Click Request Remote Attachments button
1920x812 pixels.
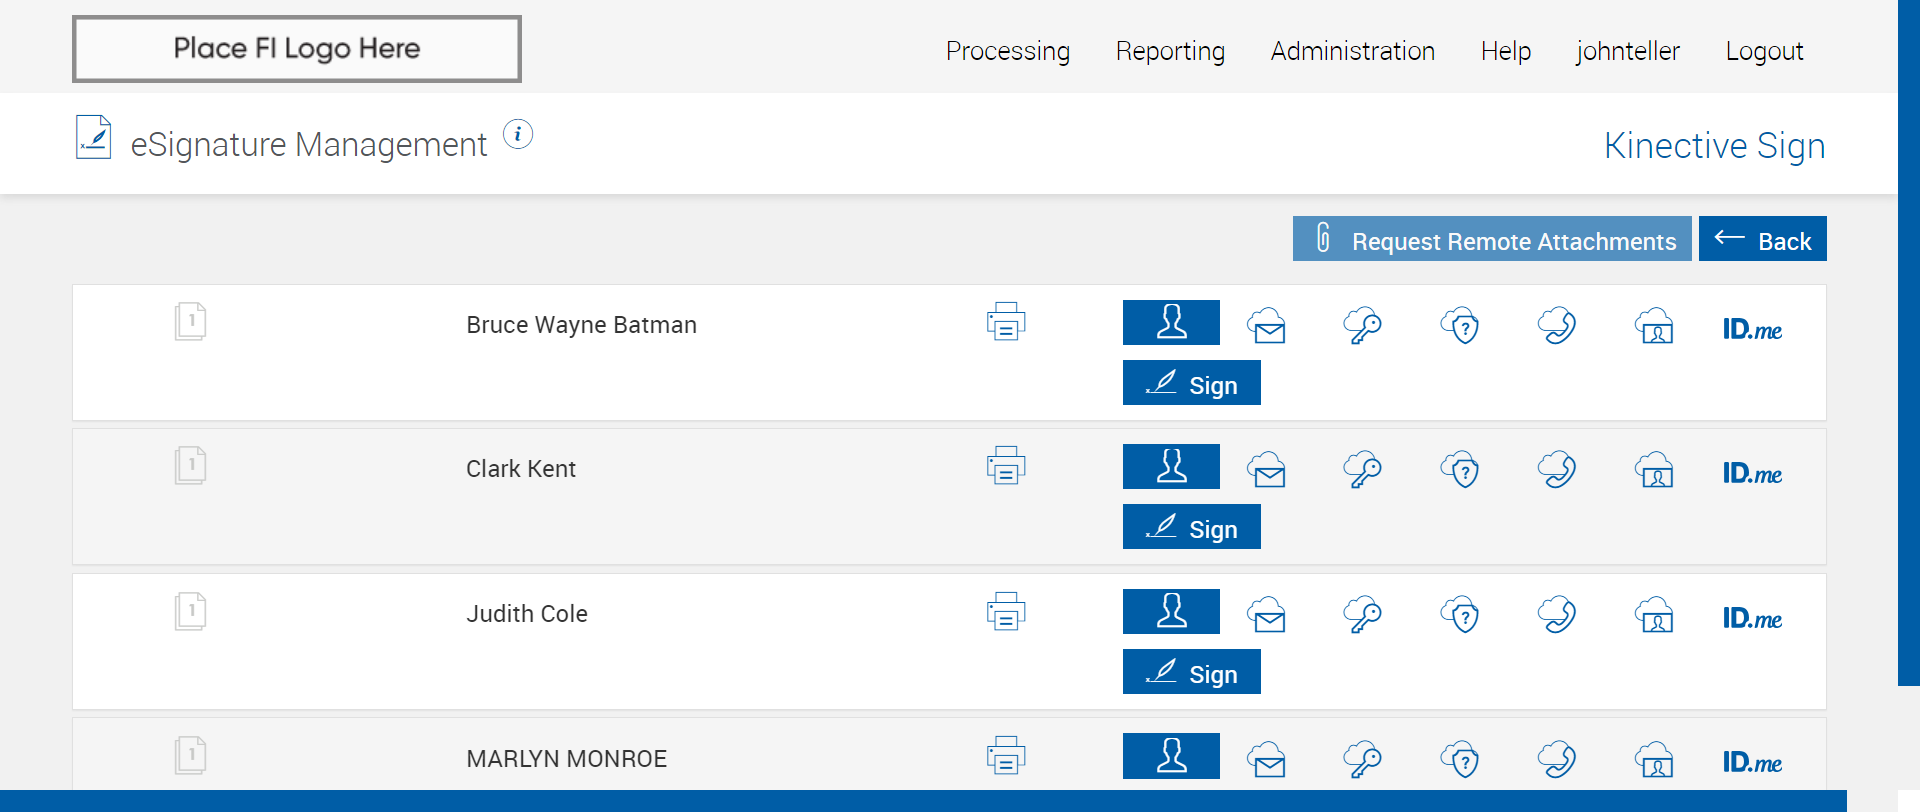(x=1492, y=239)
